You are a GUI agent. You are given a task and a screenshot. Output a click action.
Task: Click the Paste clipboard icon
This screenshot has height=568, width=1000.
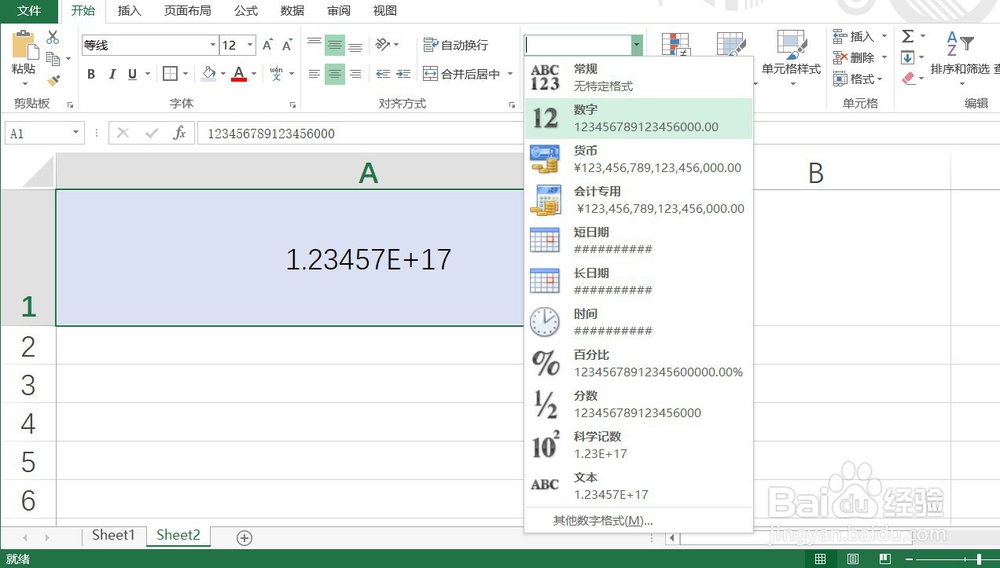[24, 46]
